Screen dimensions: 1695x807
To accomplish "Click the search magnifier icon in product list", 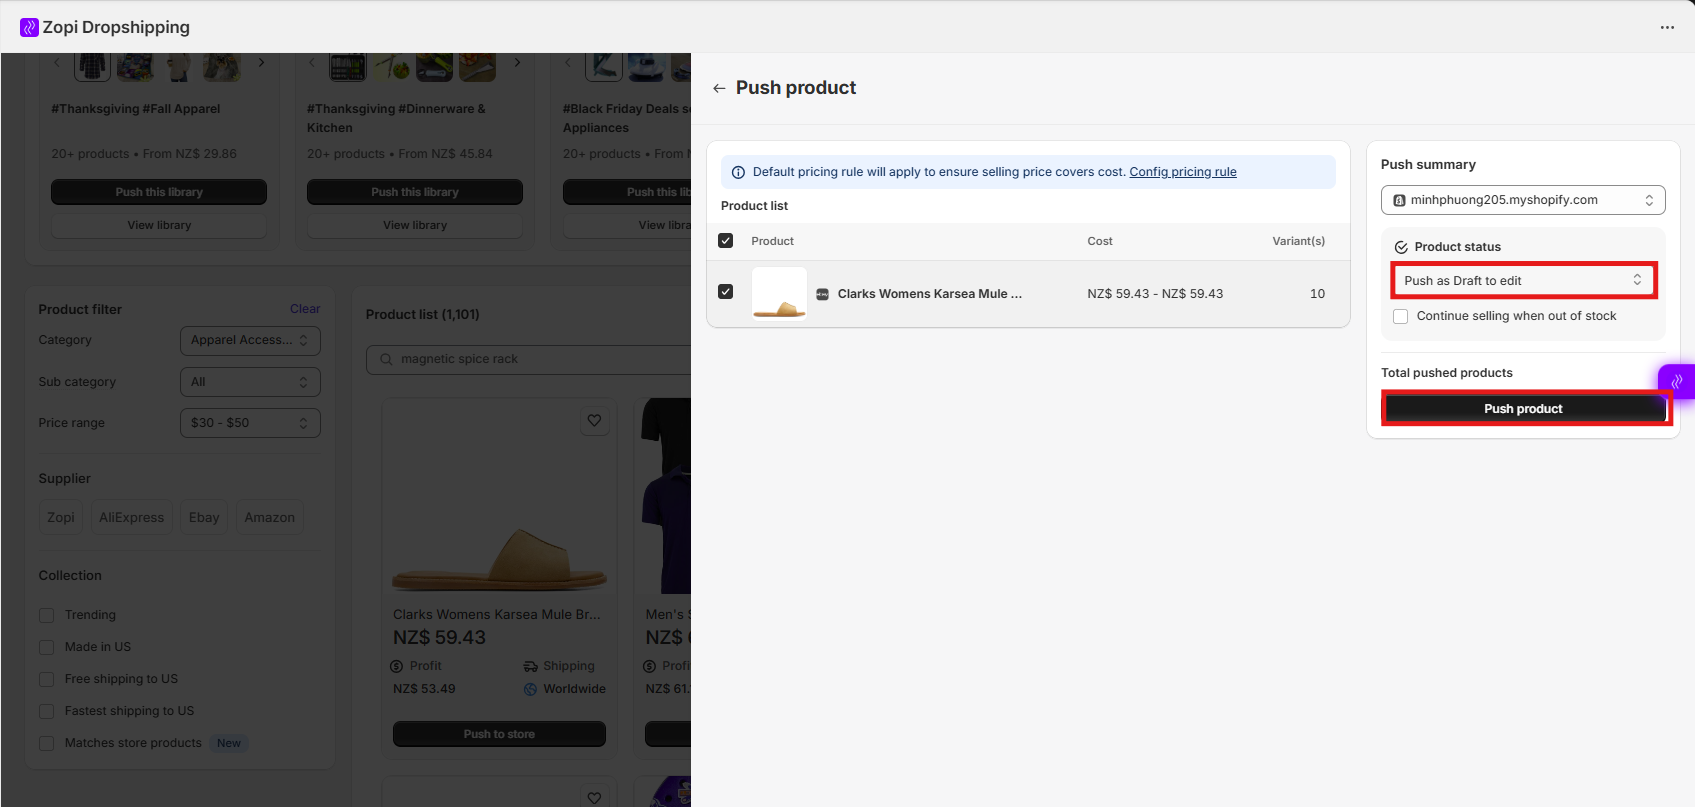I will (386, 359).
